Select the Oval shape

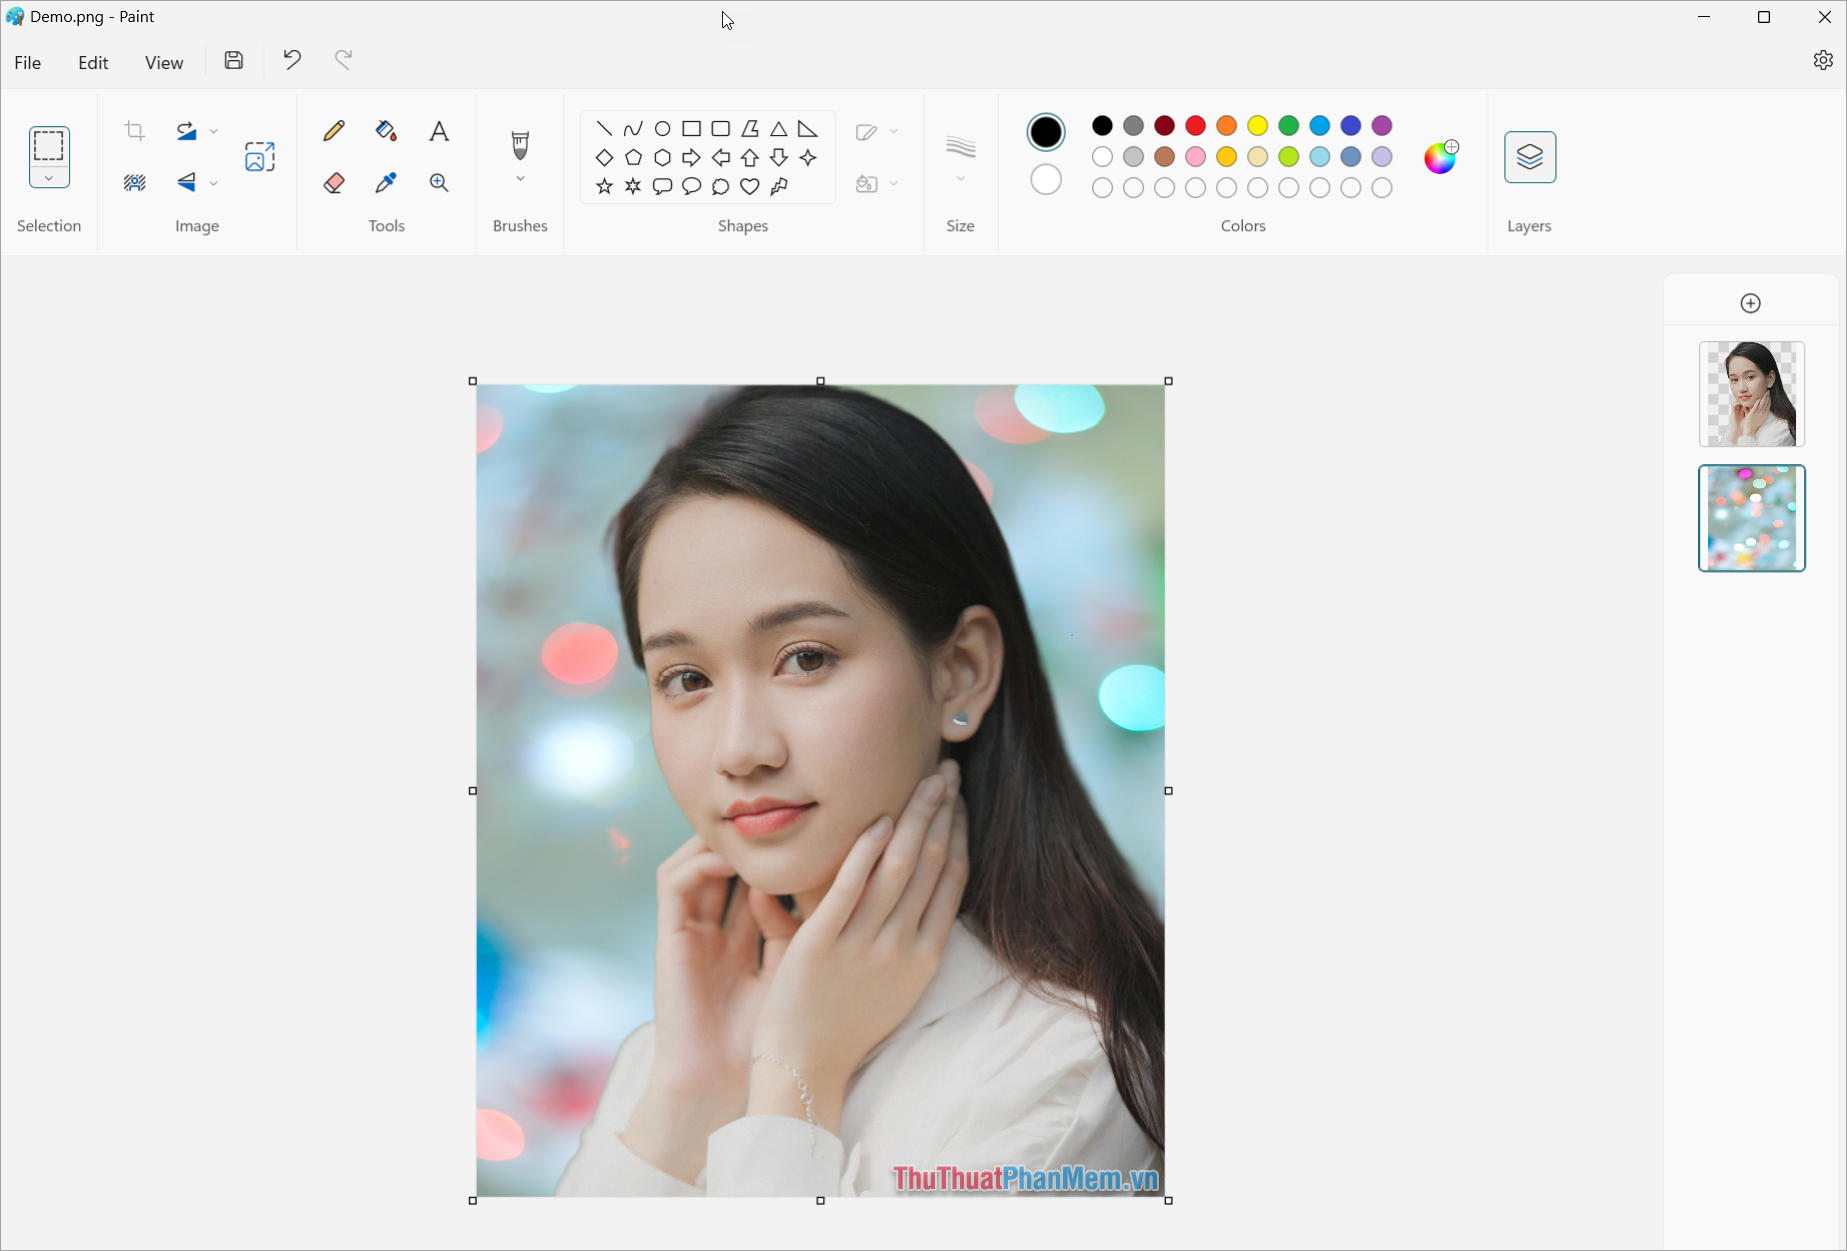tap(662, 128)
